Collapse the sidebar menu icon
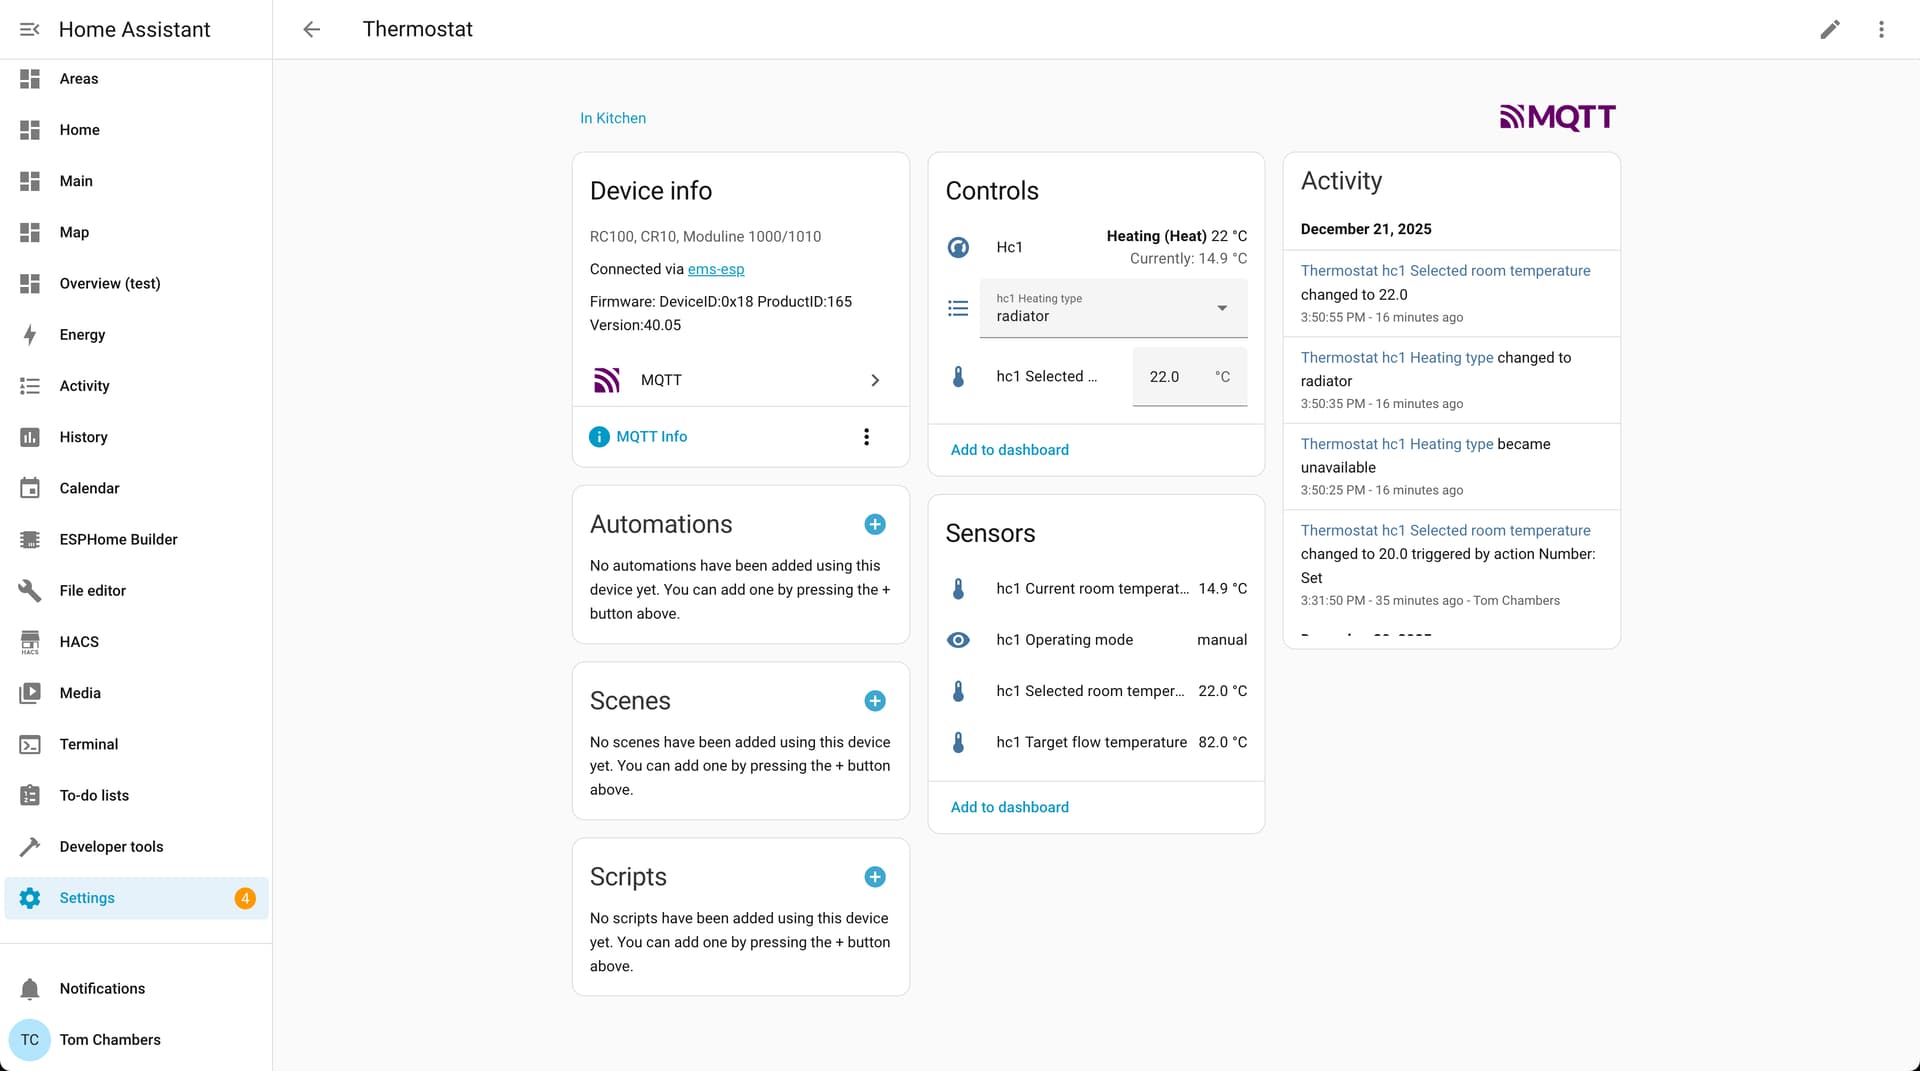Viewport: 1920px width, 1071px height. point(30,29)
